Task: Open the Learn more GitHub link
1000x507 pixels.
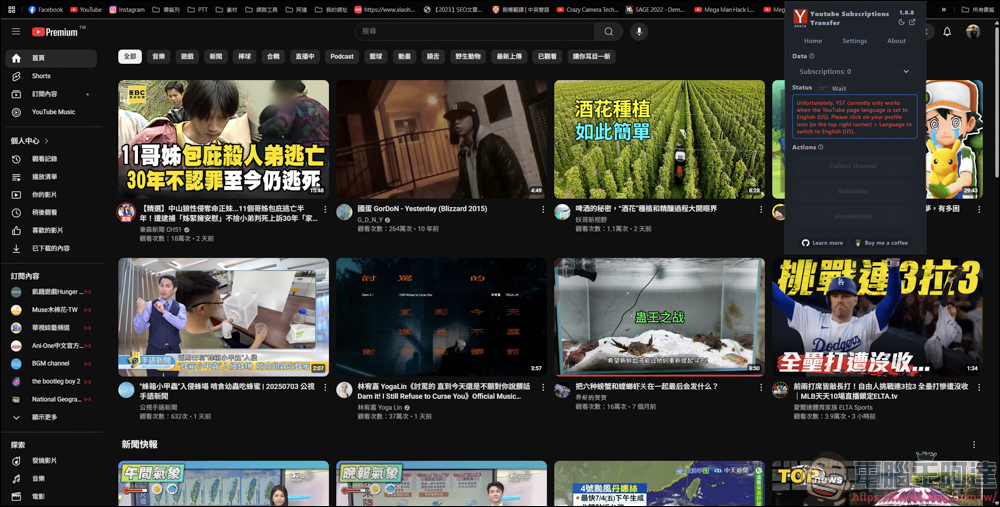Action: [823, 243]
